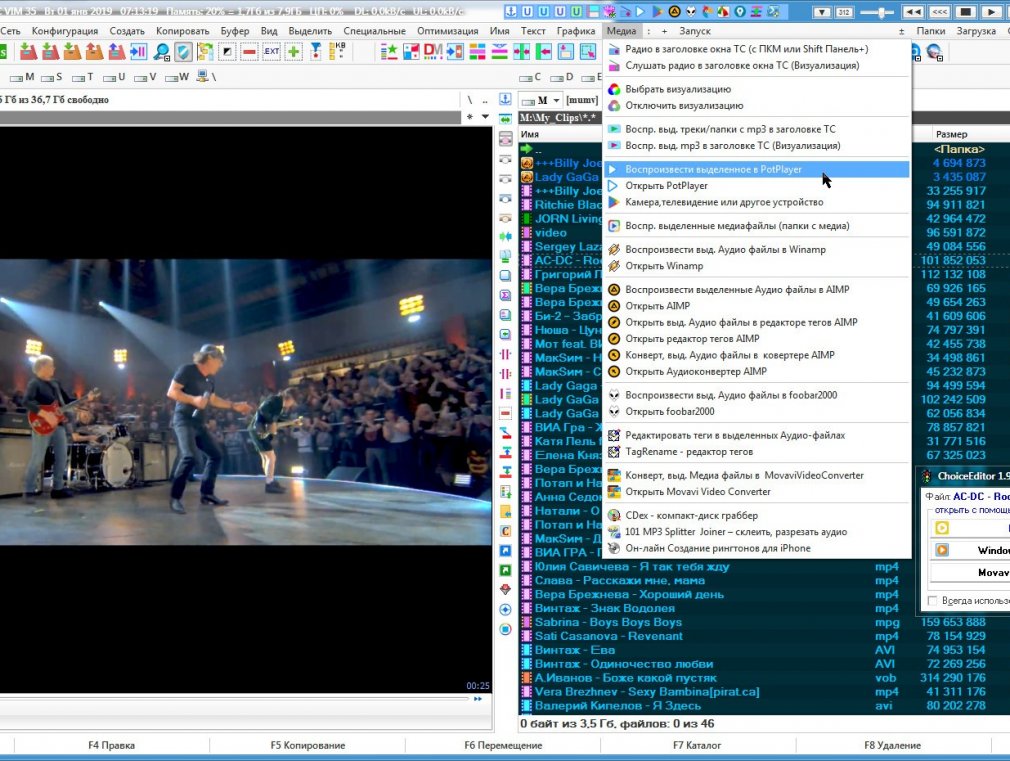Choose TagRename - редактор тегов entry

point(758,452)
